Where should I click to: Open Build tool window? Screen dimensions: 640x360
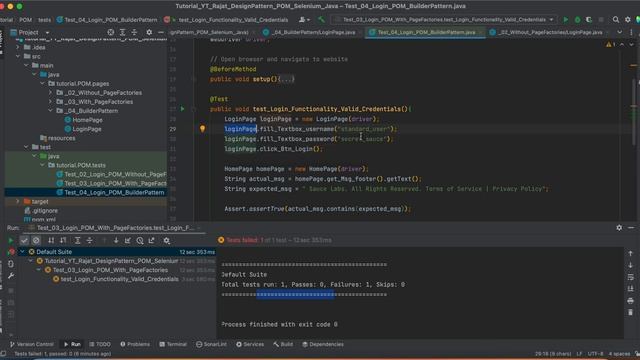[x=283, y=344]
